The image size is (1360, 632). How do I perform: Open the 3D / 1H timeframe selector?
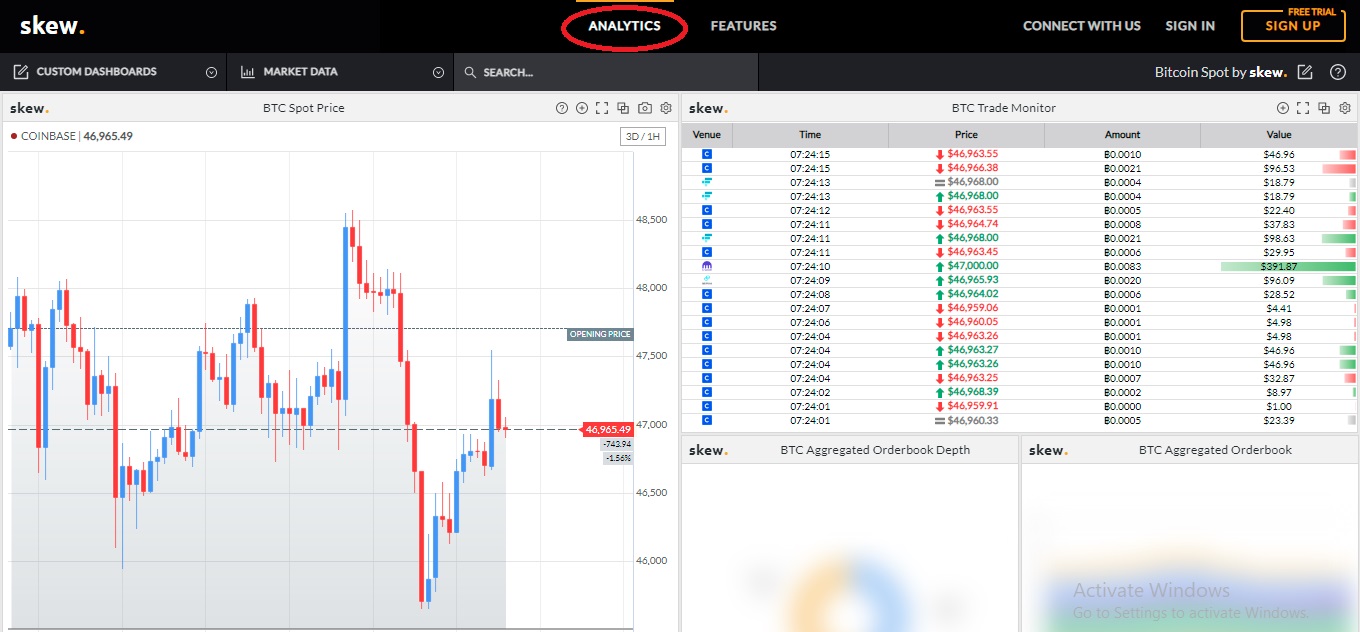(x=642, y=136)
